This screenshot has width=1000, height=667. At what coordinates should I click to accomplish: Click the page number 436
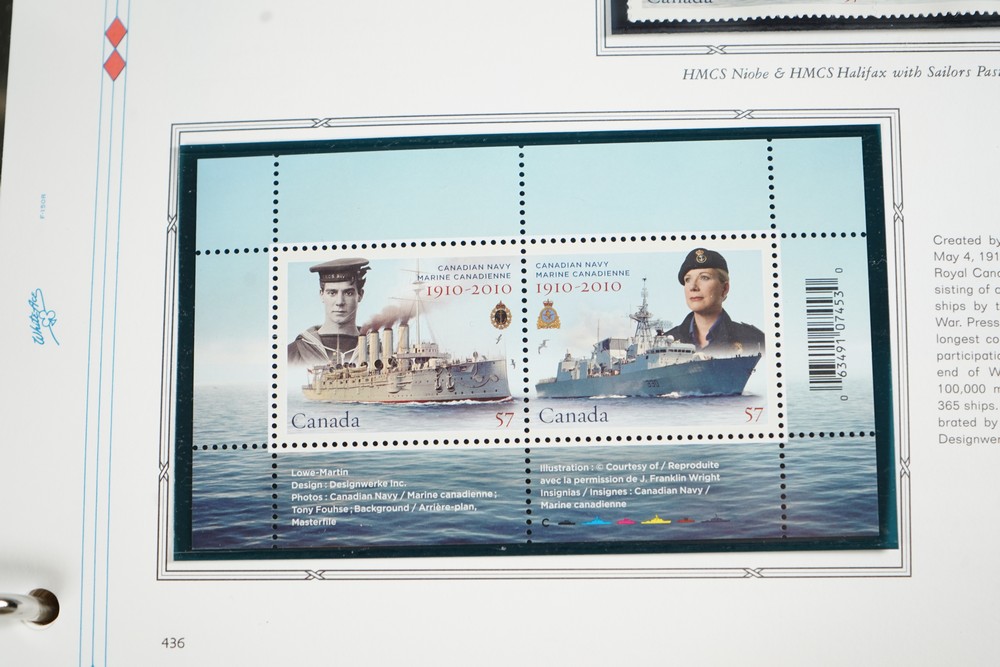173,643
